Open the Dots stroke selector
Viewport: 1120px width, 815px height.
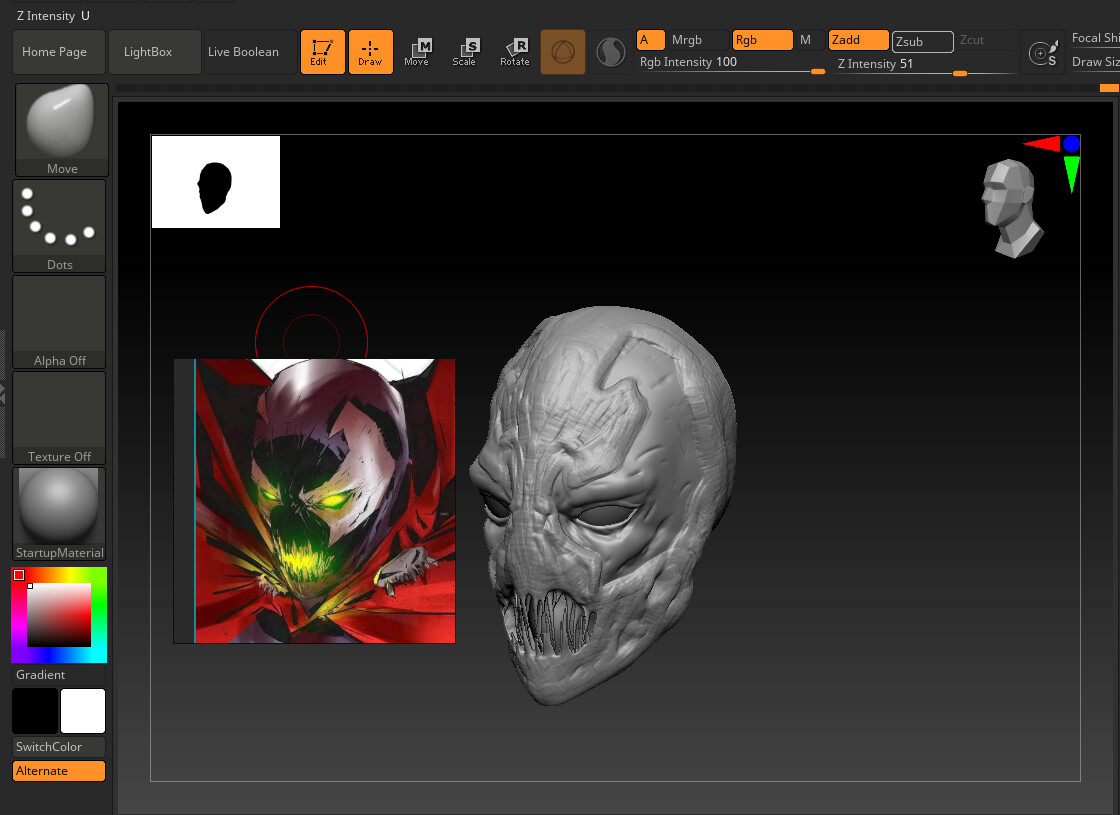tap(58, 221)
